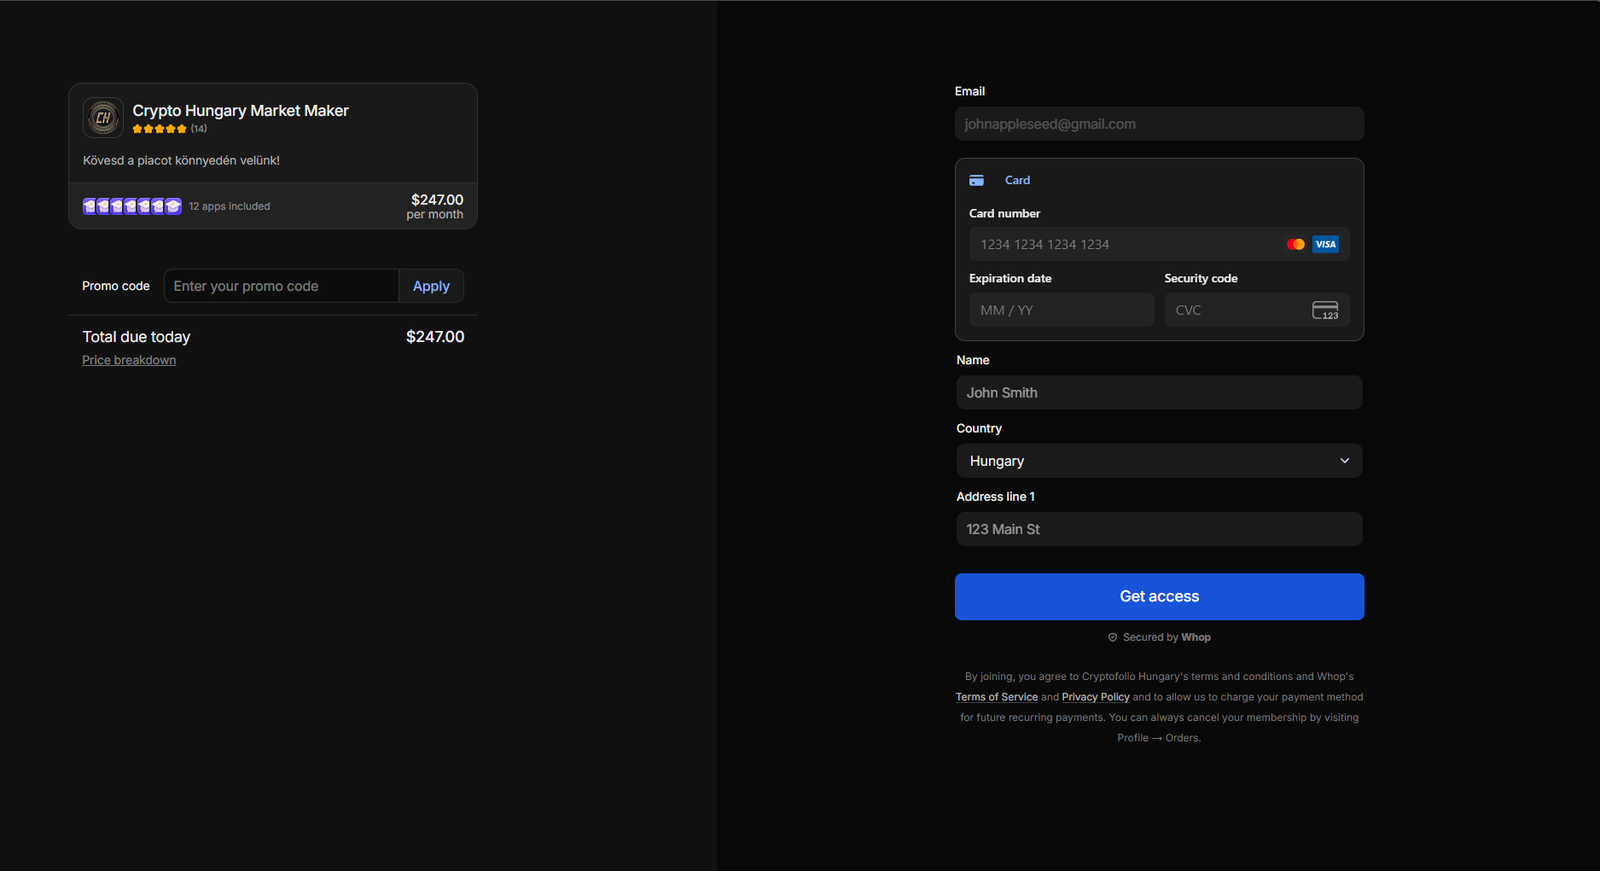
Task: Click the included apps icon stack
Action: coord(132,206)
